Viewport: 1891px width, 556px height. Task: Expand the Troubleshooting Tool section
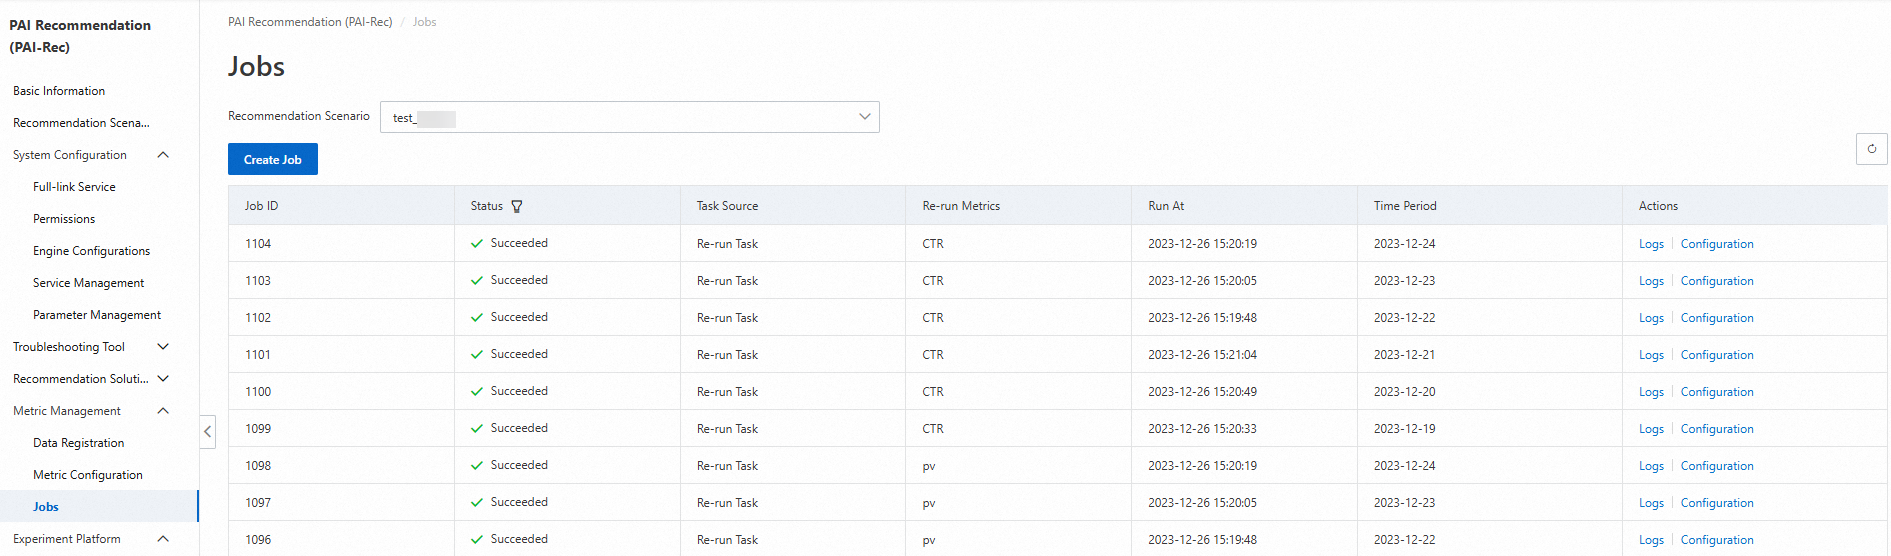(163, 347)
